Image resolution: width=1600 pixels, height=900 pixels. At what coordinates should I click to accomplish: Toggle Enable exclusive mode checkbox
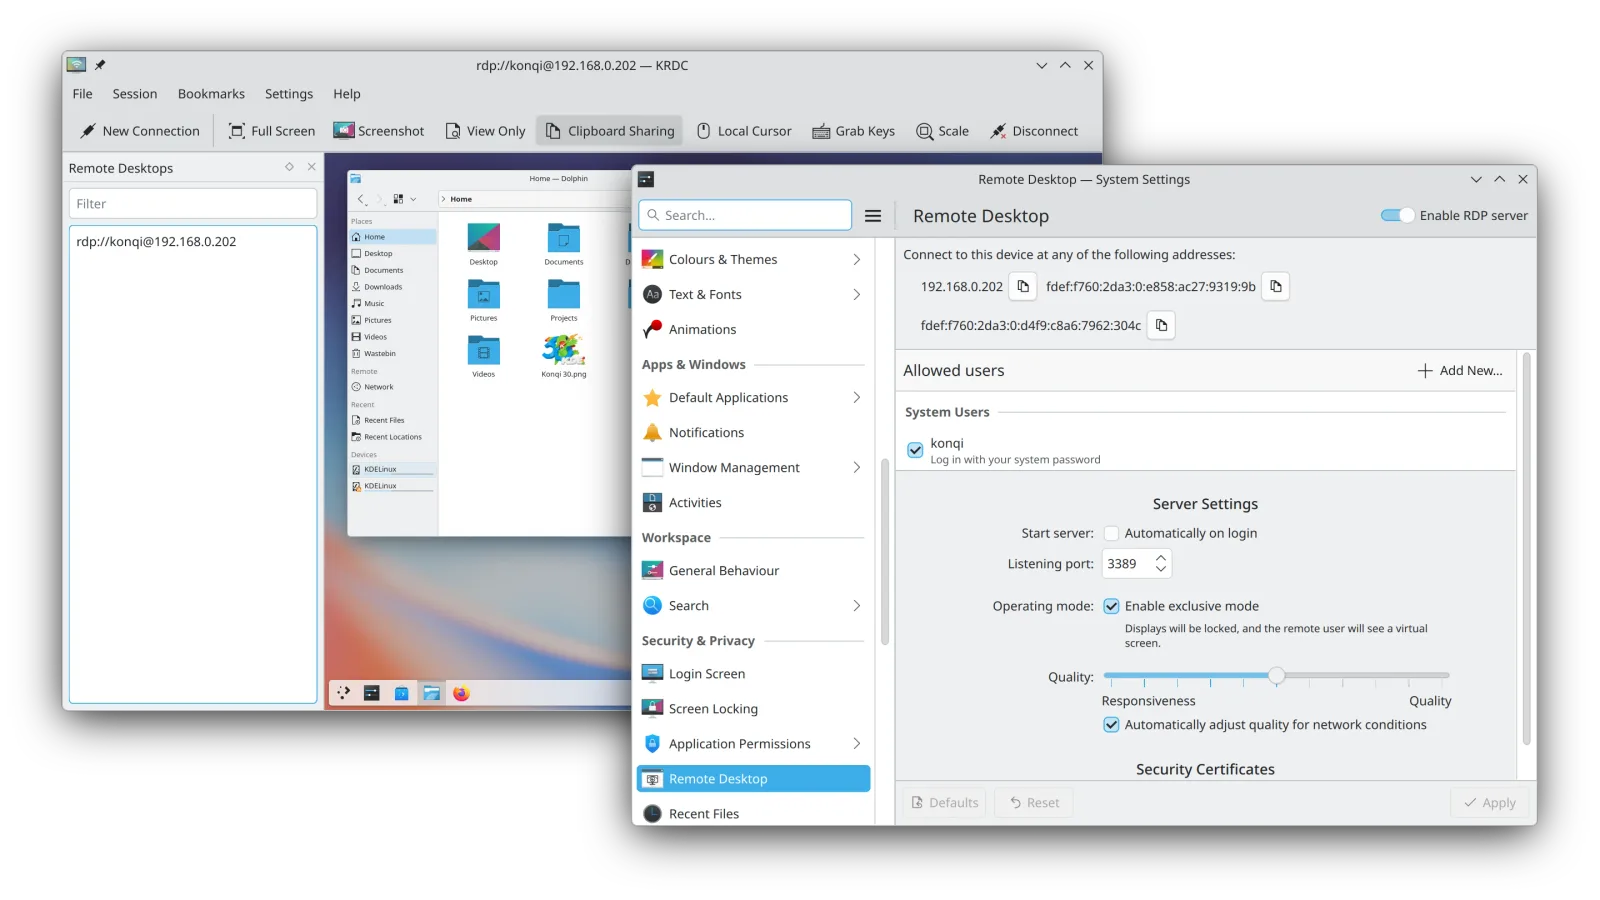1111,606
